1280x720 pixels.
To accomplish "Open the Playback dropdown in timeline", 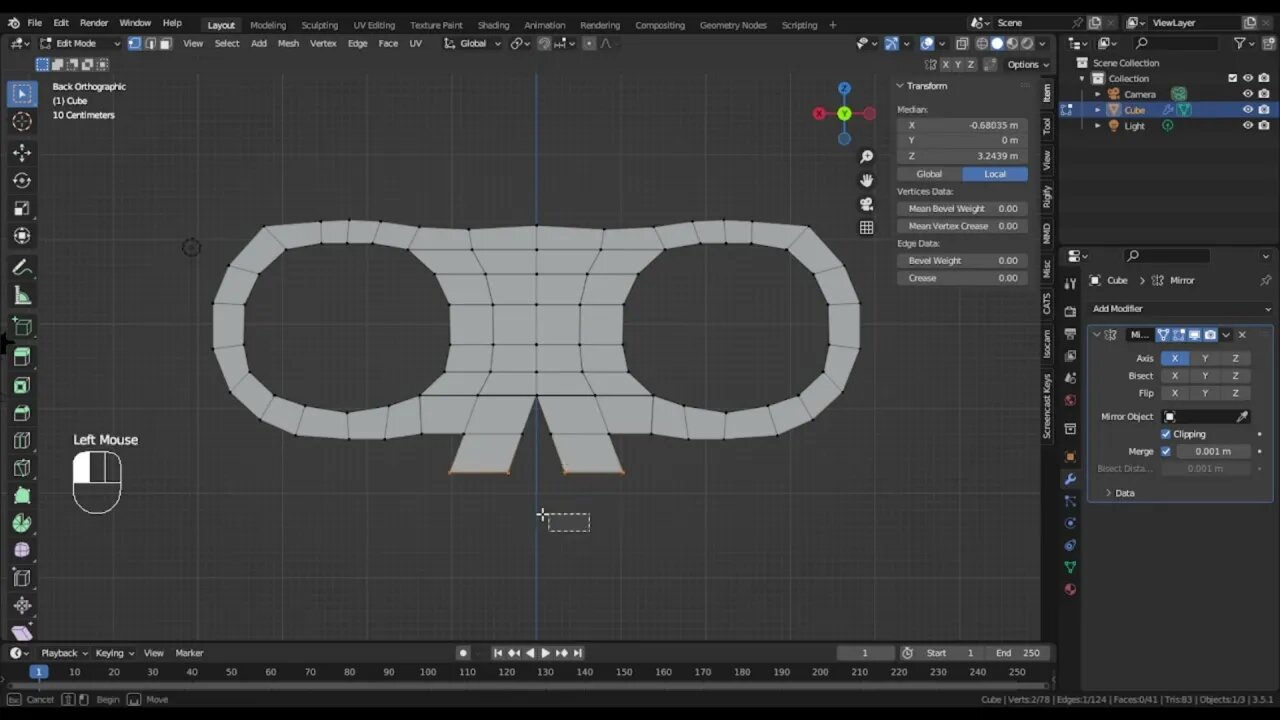I will tap(64, 653).
